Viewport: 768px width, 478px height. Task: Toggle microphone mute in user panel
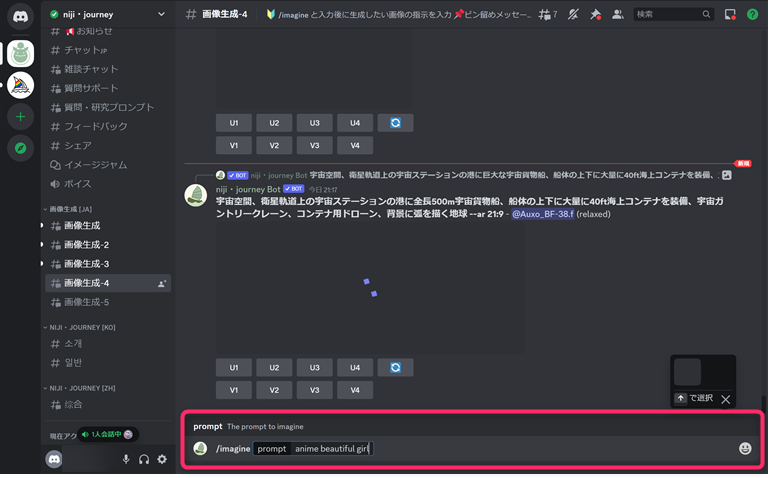point(126,459)
